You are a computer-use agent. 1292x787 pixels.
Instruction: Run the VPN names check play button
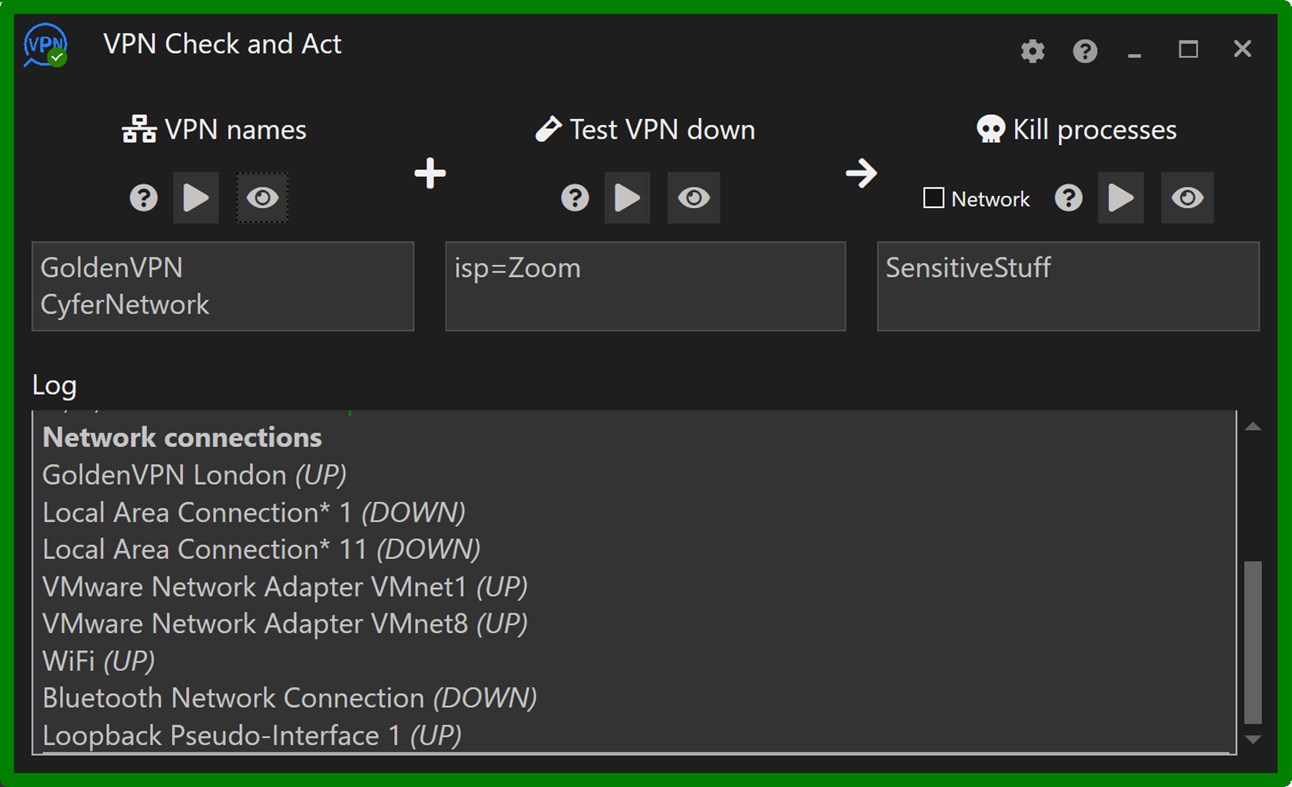click(x=196, y=198)
